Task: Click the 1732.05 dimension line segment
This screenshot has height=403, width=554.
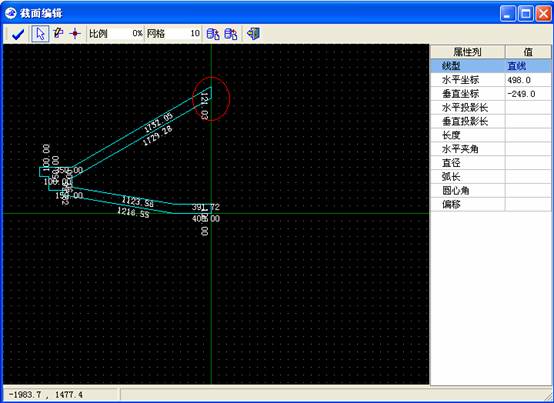Action: 141,128
